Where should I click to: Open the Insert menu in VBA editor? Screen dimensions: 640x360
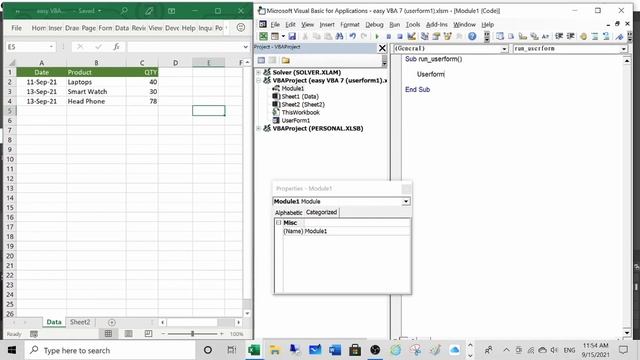(x=327, y=24)
